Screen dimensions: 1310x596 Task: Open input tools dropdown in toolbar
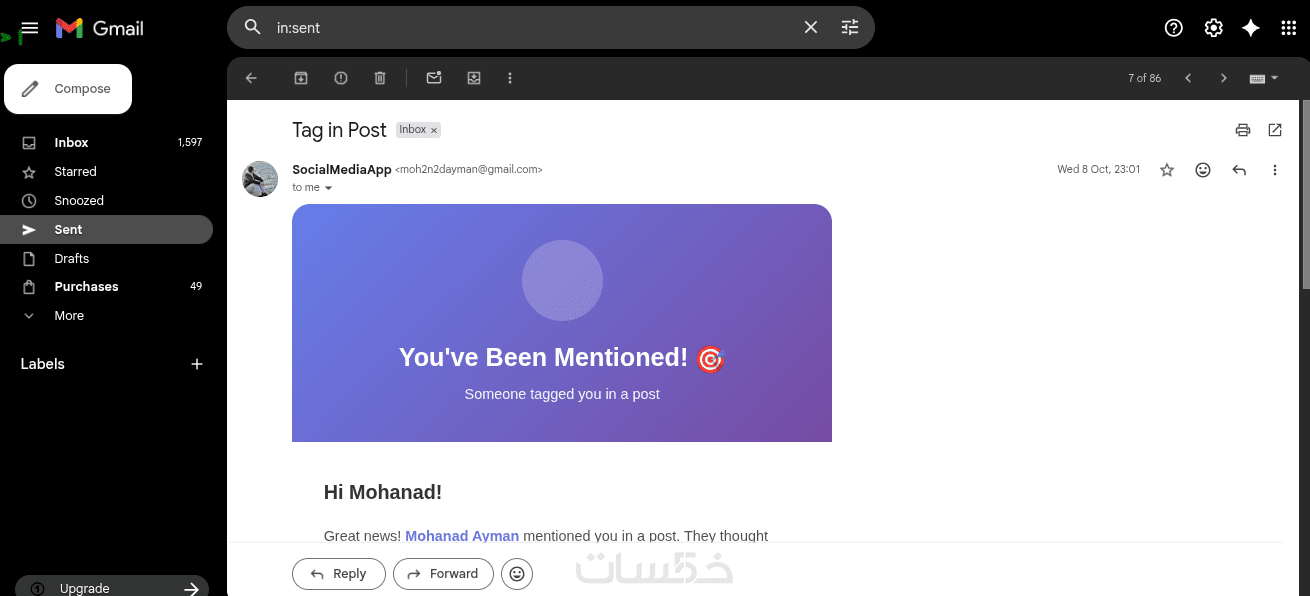coord(1264,78)
